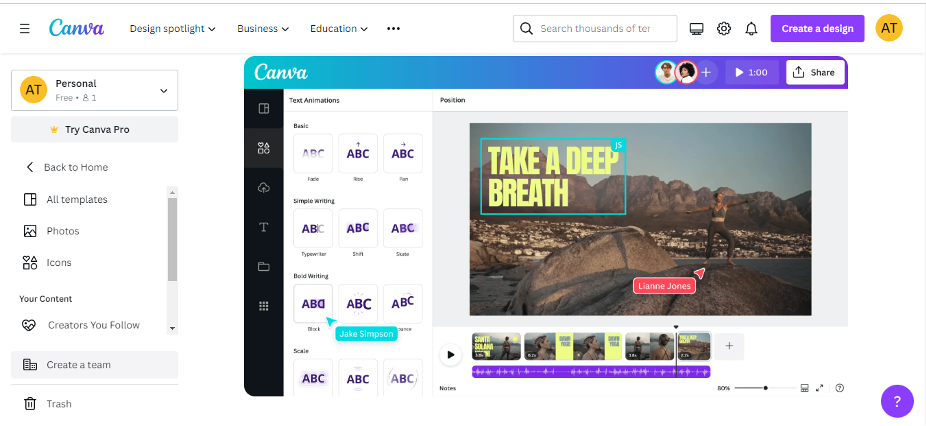Click the Create a design button
This screenshot has width=926, height=426.
coord(817,28)
